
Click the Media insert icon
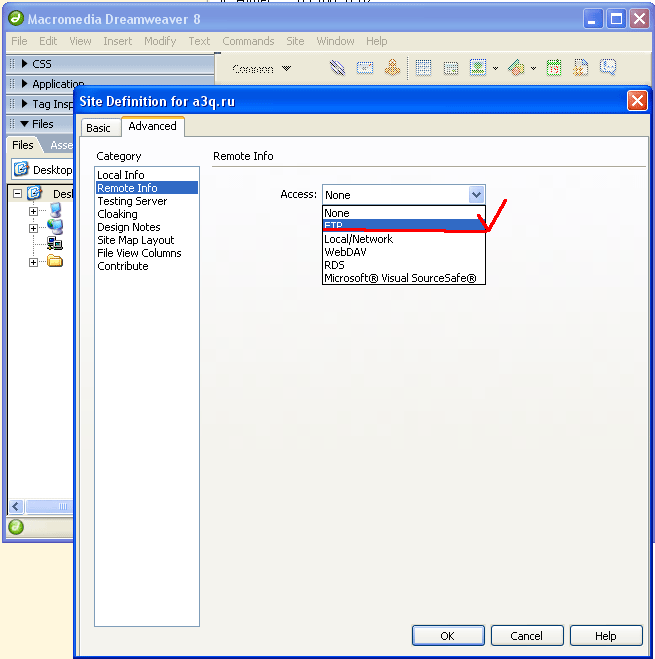coord(516,68)
